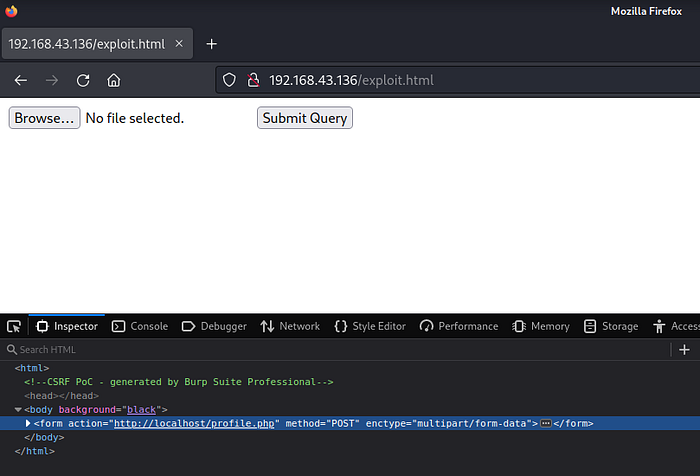Close the exploit.html browser tab
Image resolution: width=700 pixels, height=476 pixels.
(179, 44)
